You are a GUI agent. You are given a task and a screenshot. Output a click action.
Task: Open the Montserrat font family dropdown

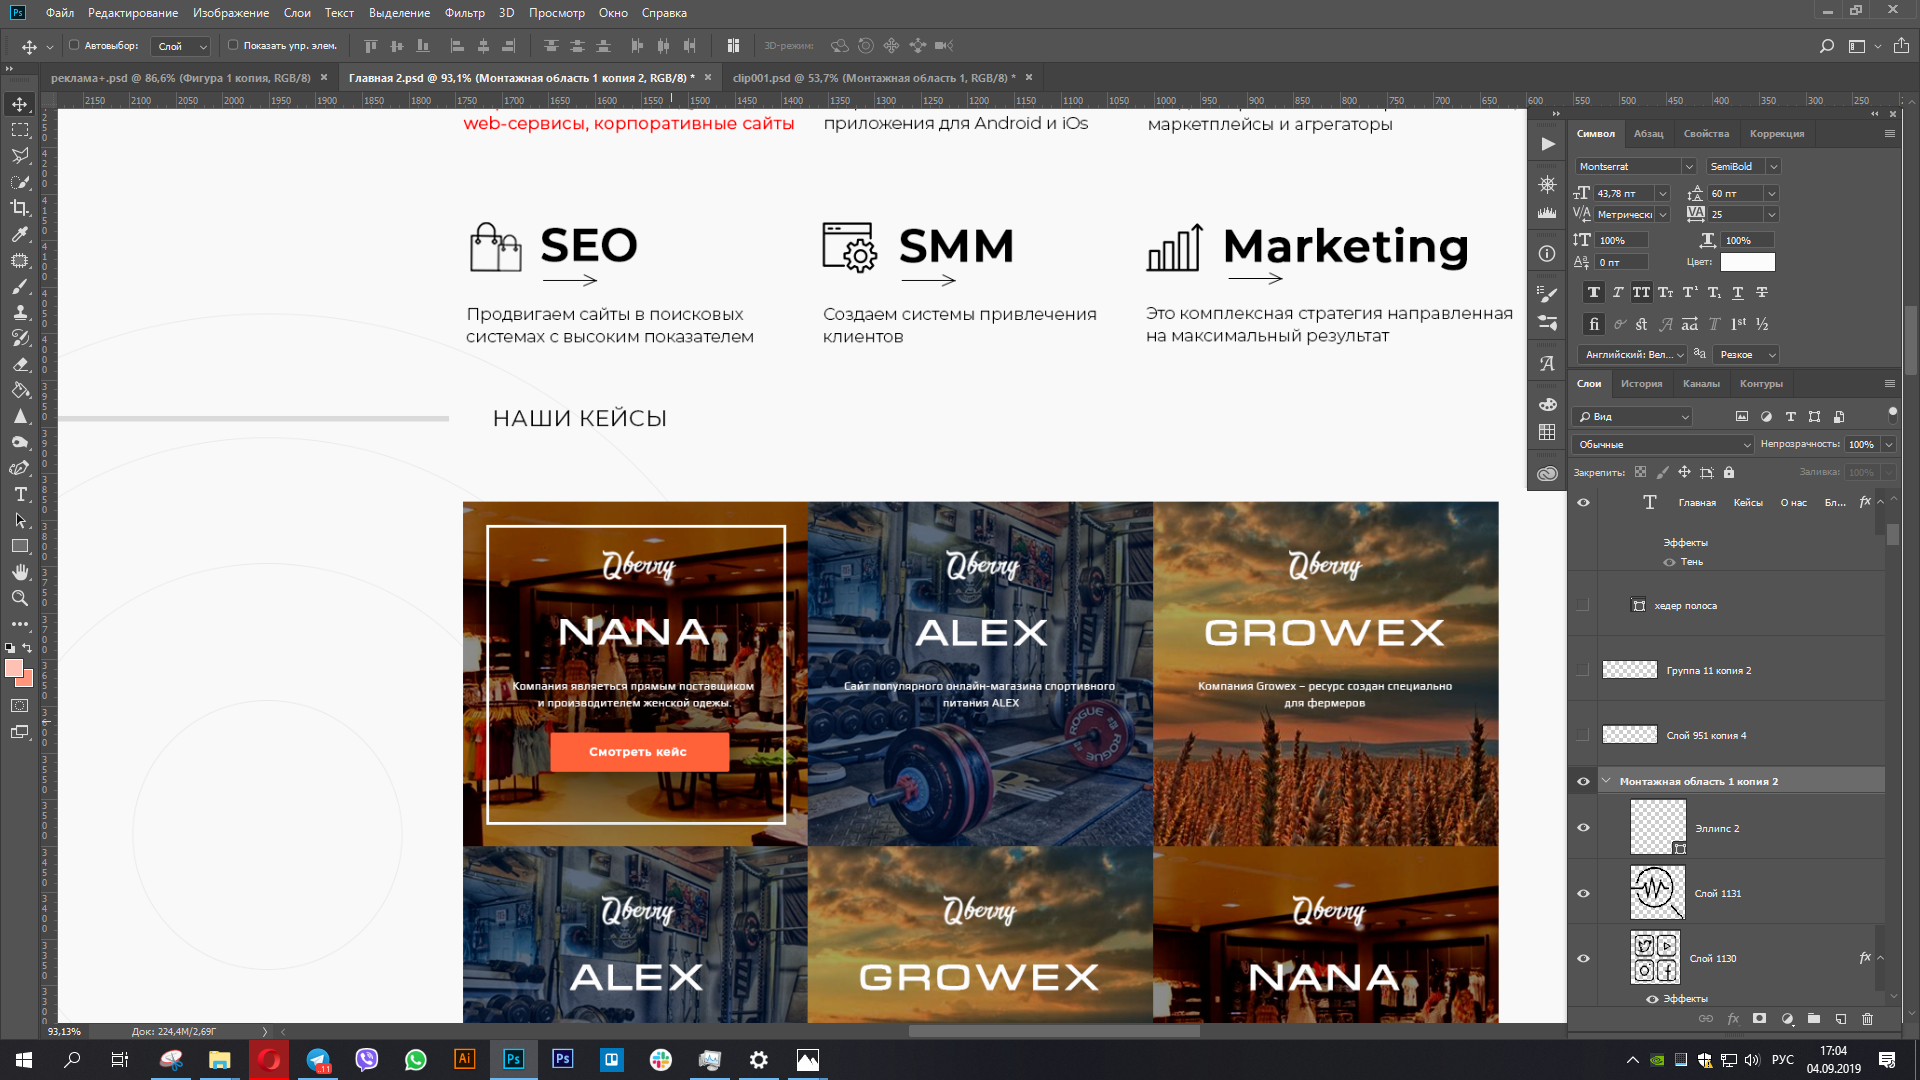[x=1688, y=167]
